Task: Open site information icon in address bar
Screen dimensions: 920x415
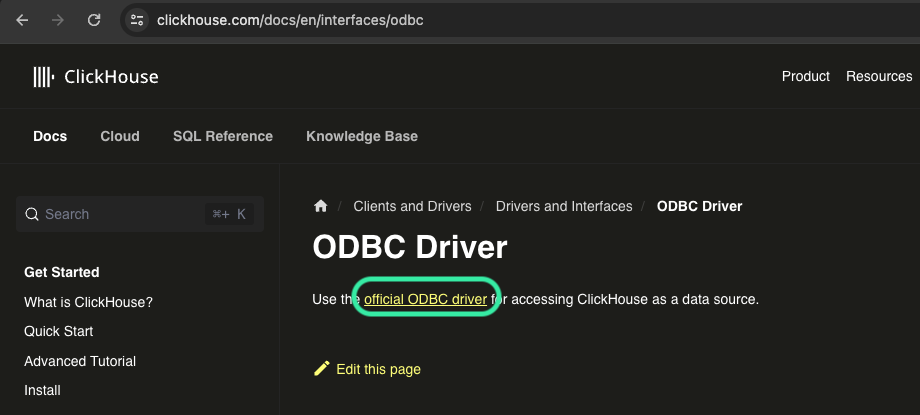Action: point(137,21)
